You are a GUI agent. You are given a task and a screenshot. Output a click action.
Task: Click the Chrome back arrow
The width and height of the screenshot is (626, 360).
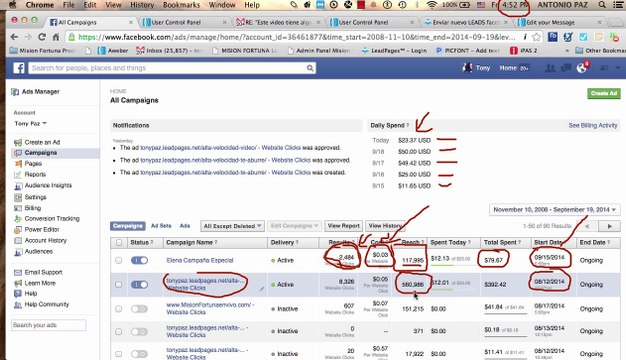[14, 37]
